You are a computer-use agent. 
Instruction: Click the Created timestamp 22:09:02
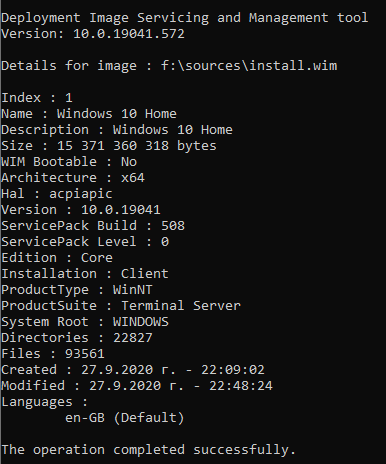coord(233,370)
